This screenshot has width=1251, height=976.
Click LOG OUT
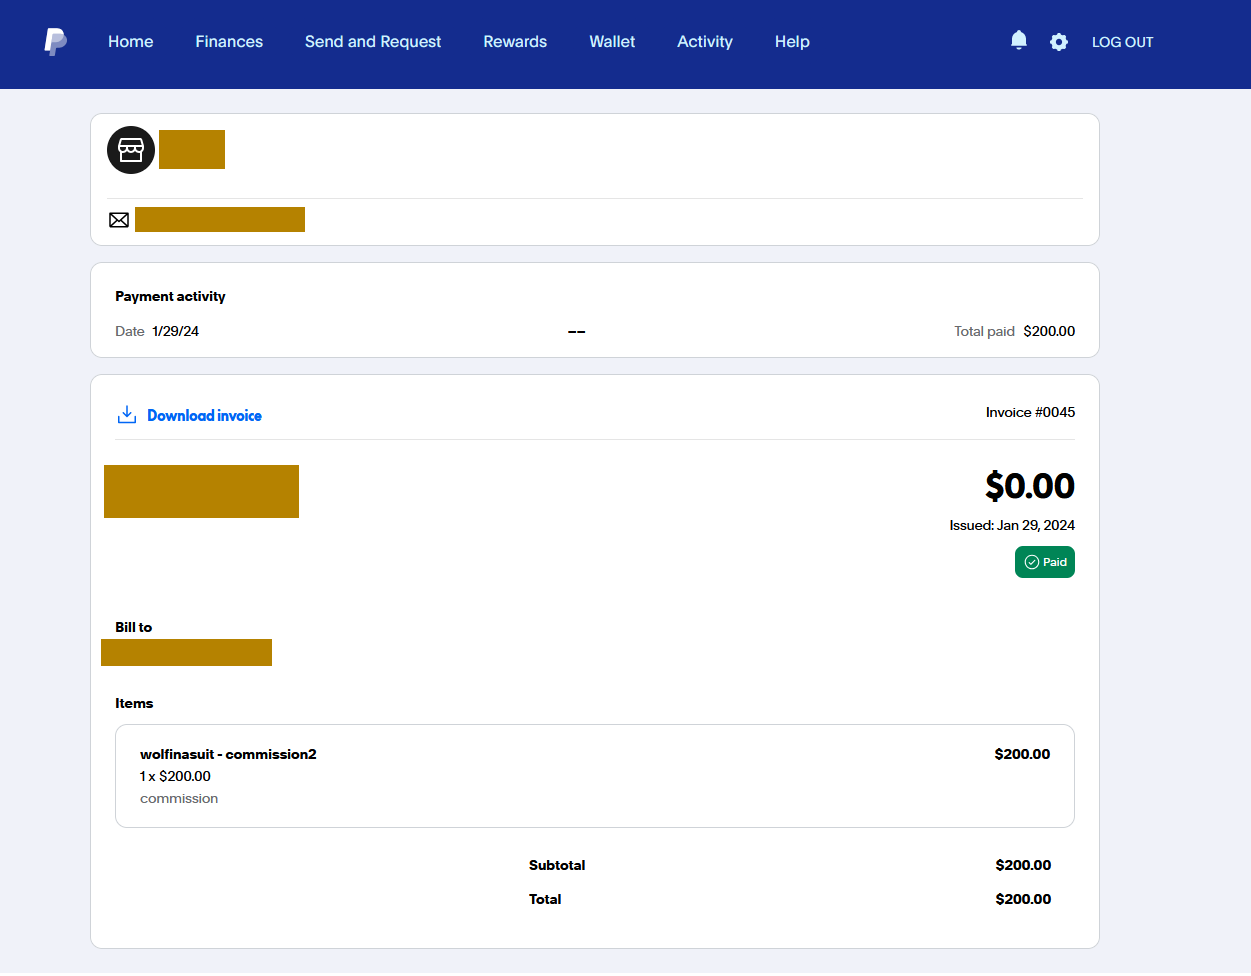(1123, 42)
